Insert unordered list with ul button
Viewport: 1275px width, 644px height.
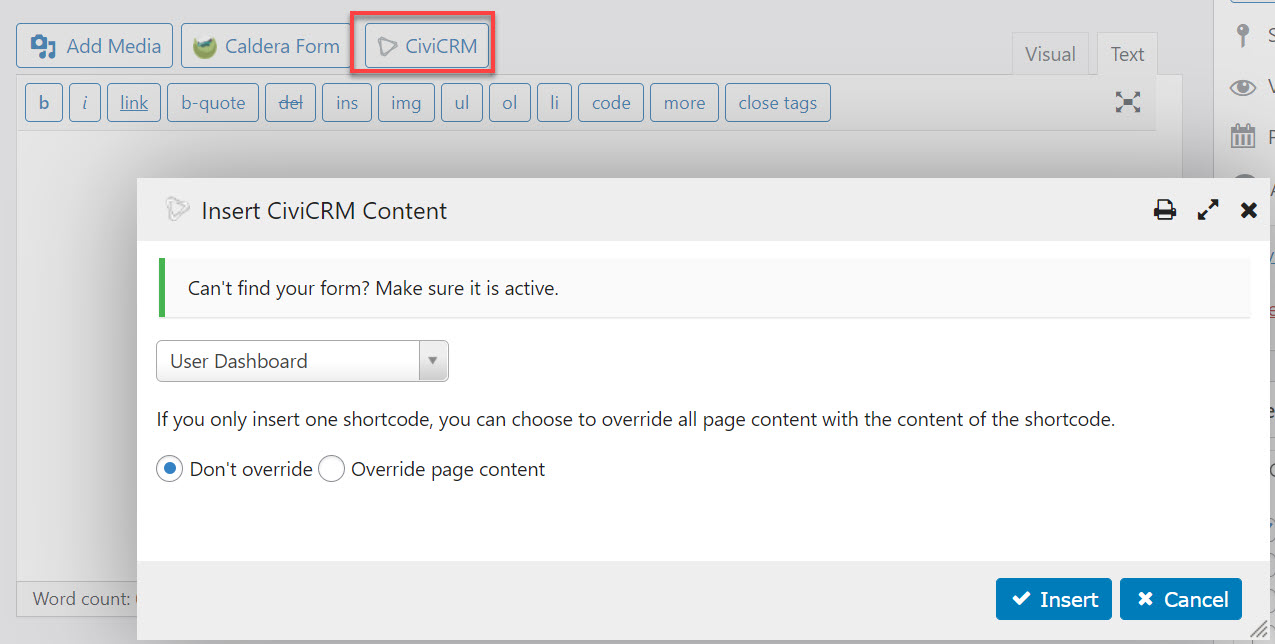click(x=462, y=103)
